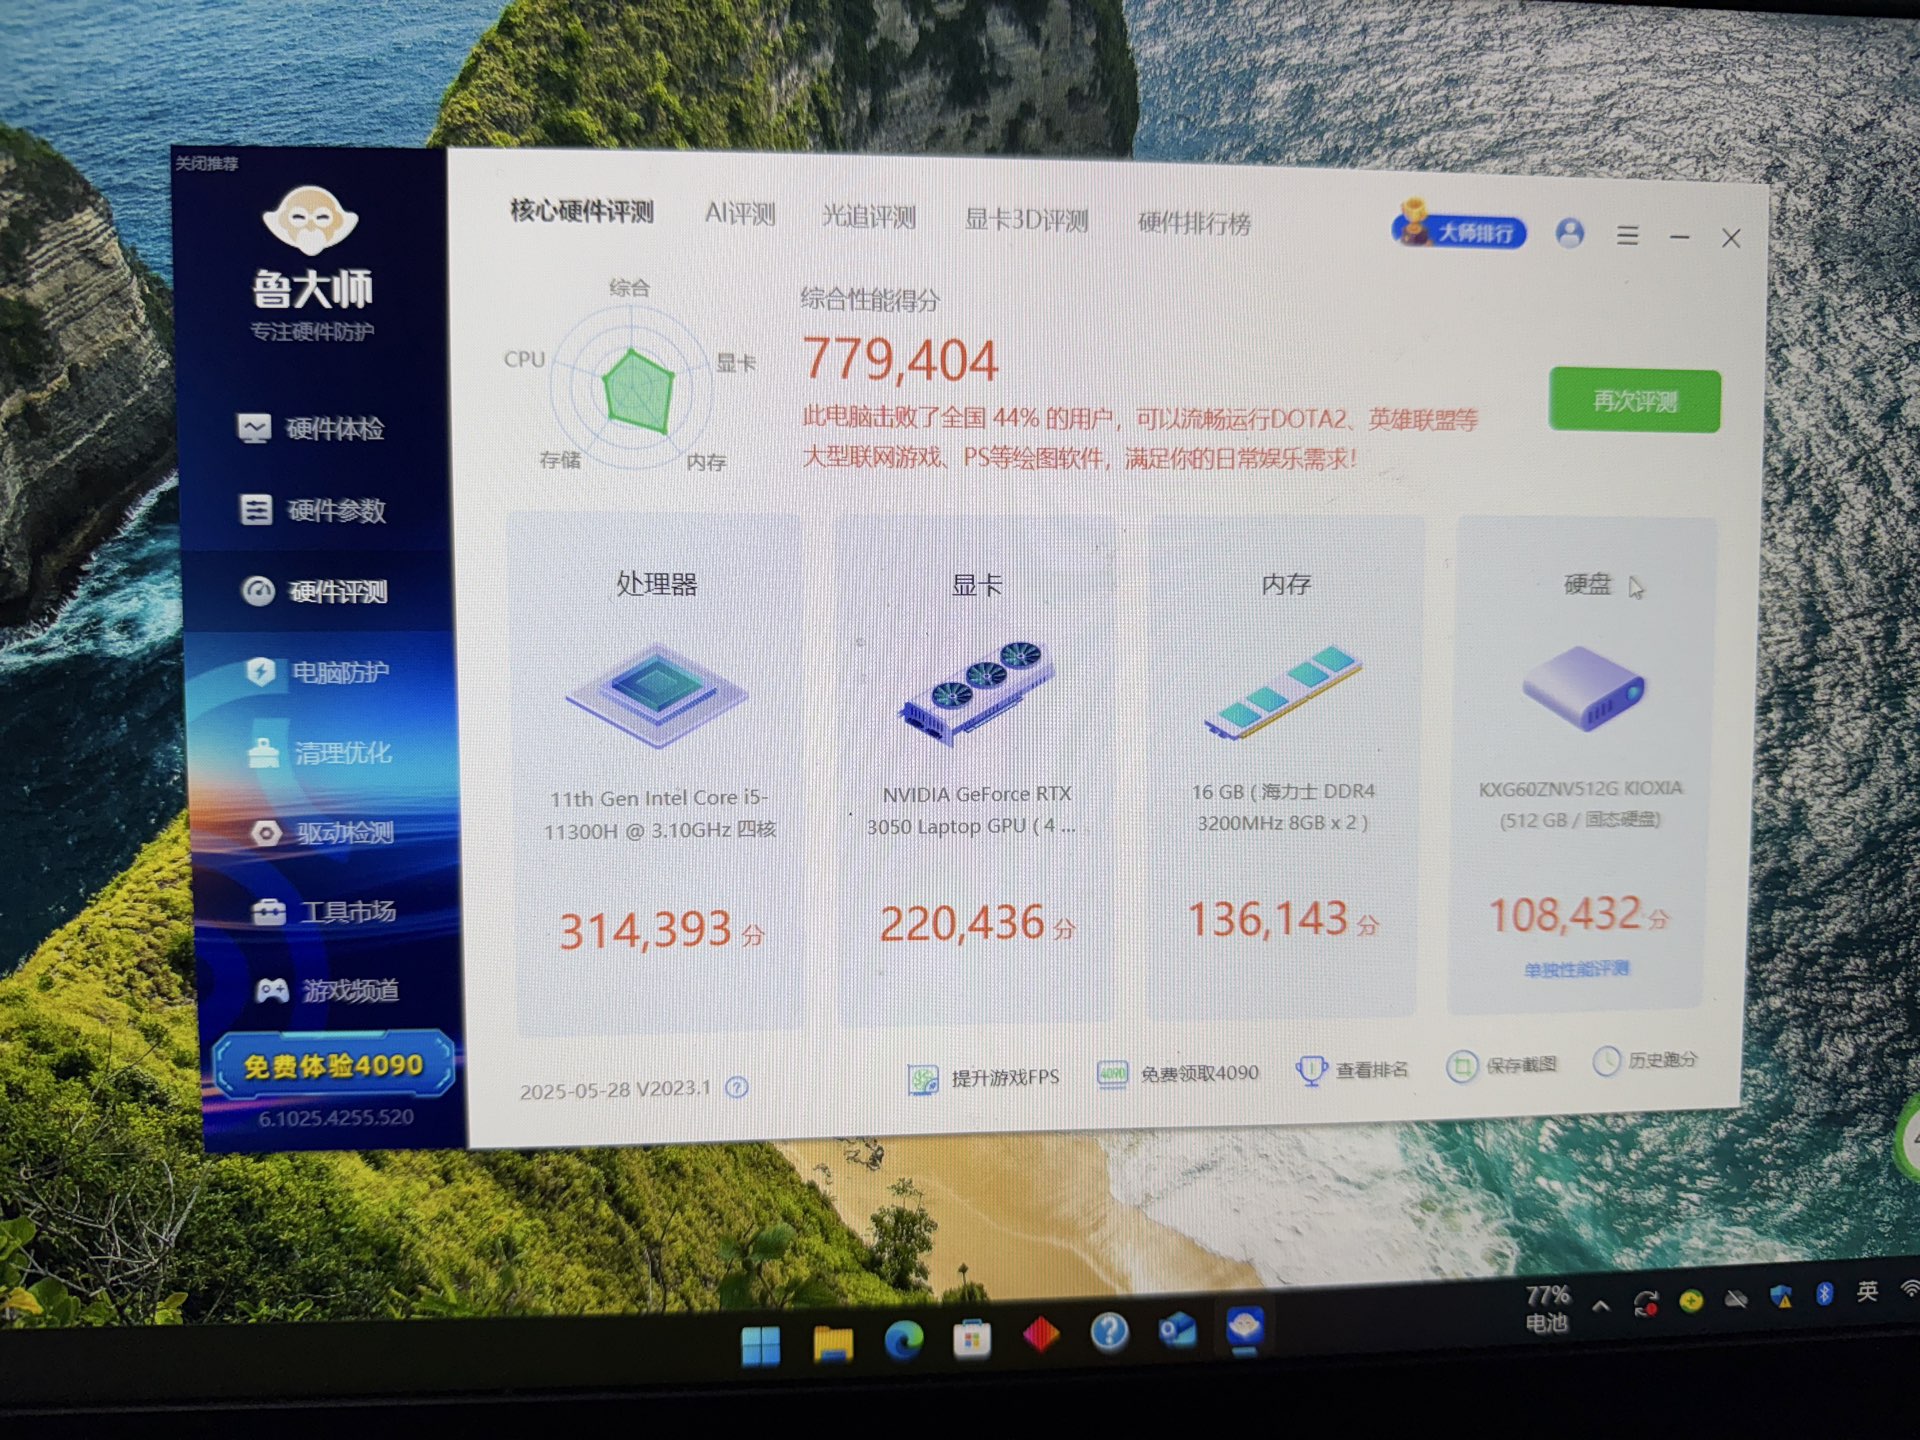Click the 再次评测 green button

point(1635,401)
